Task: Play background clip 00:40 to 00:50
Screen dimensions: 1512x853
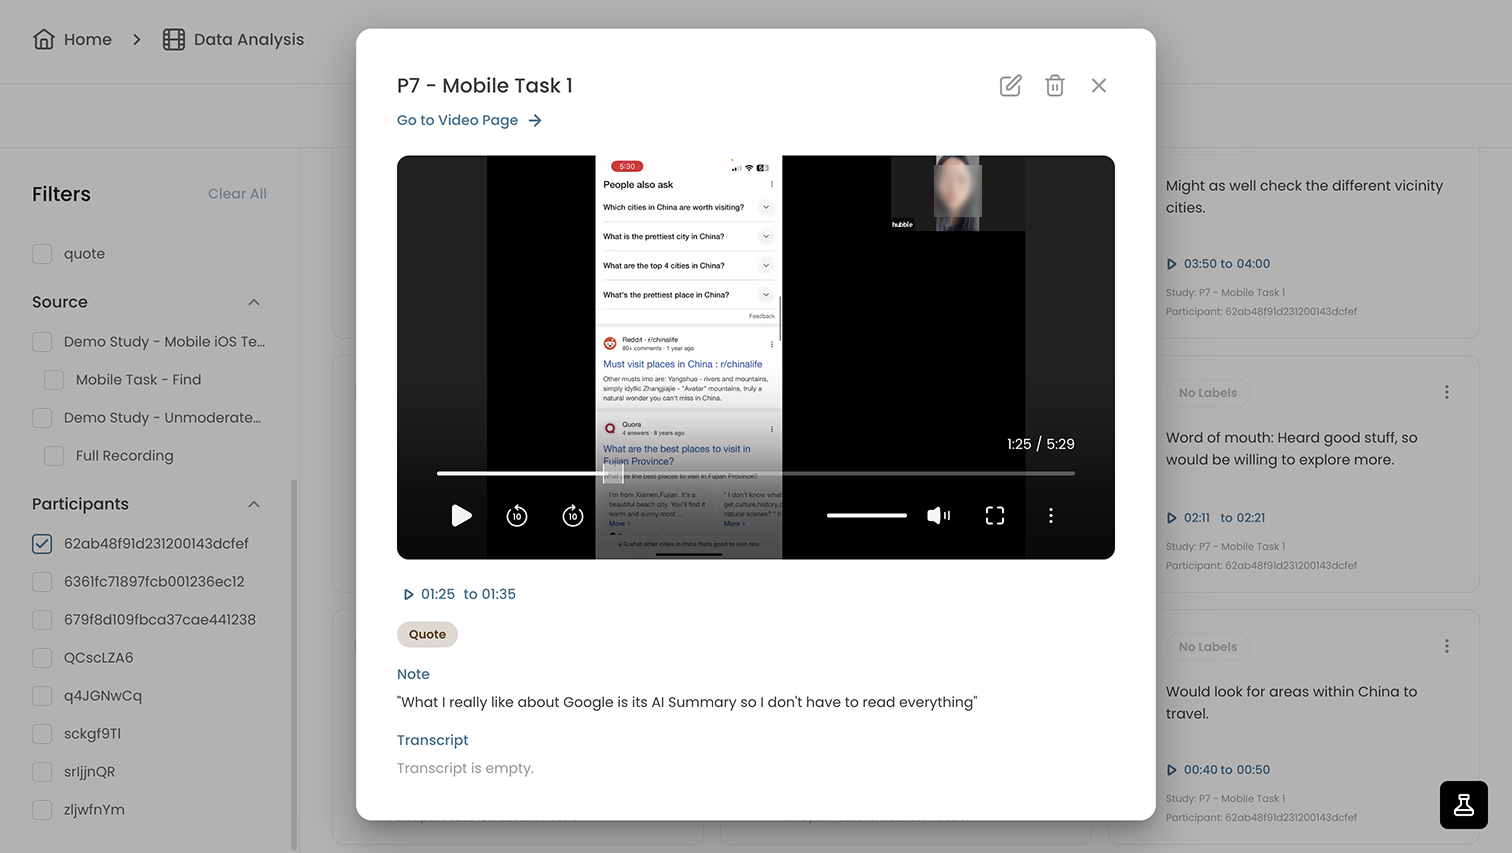Action: (x=1218, y=770)
